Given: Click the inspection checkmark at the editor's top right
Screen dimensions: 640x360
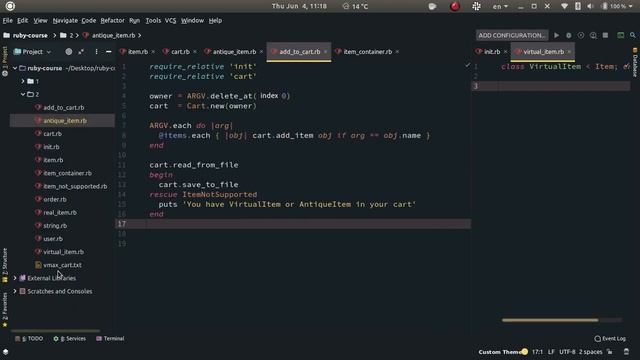Looking at the screenshot, I should pos(468,65).
